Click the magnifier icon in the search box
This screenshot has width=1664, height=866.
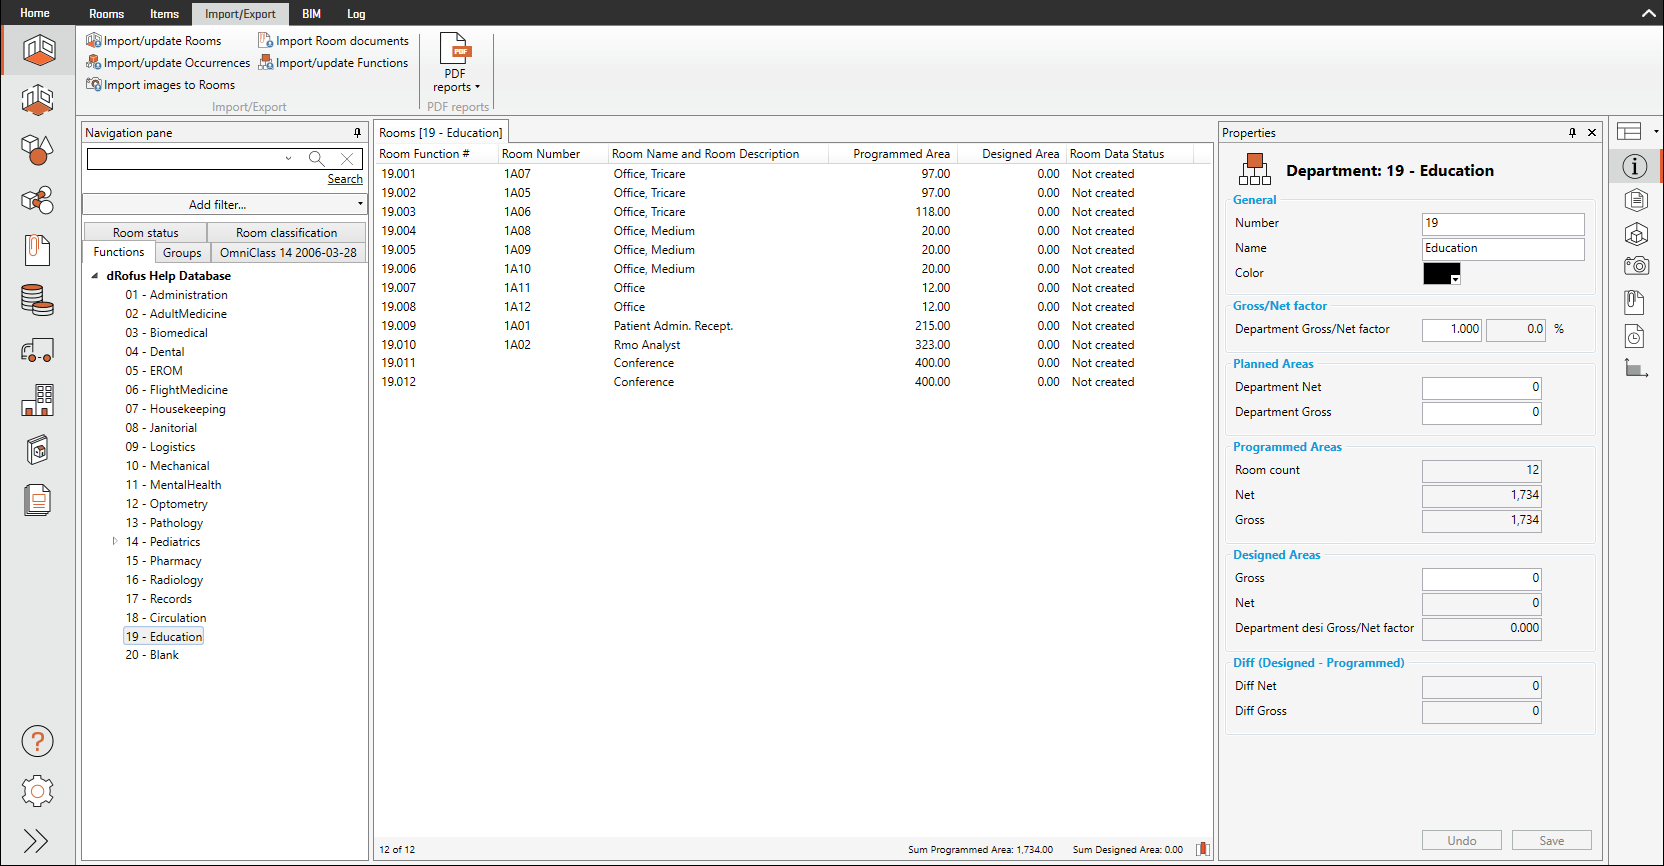(317, 159)
